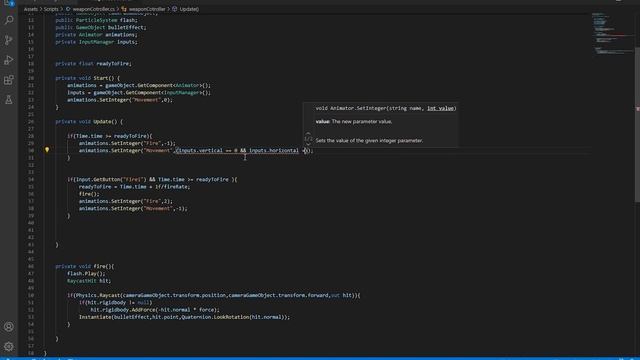Click line number 46 in gutter

[31, 266]
